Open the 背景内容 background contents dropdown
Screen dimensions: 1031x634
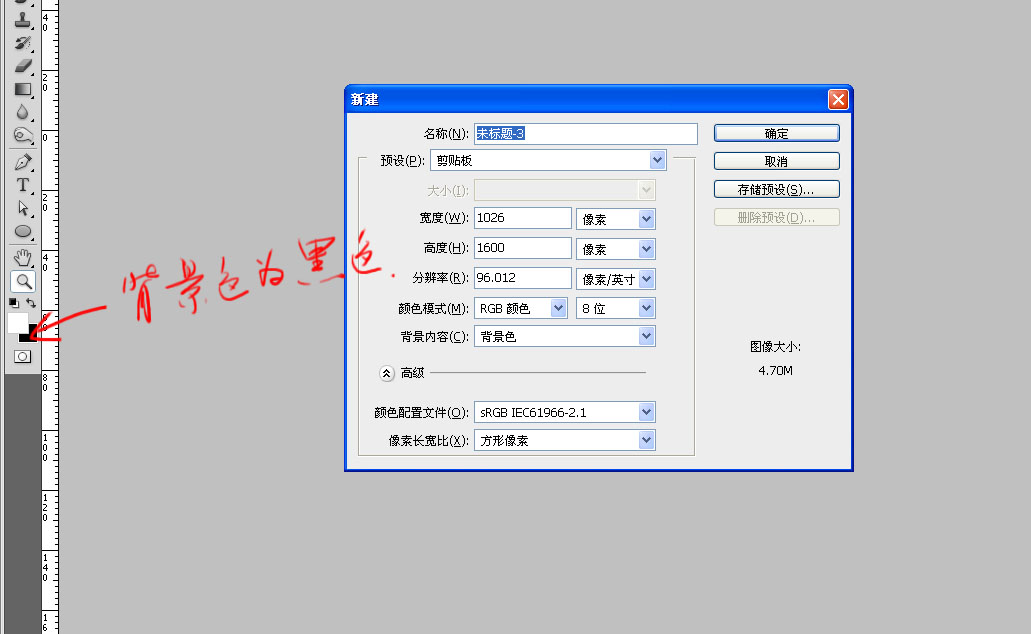(565, 336)
